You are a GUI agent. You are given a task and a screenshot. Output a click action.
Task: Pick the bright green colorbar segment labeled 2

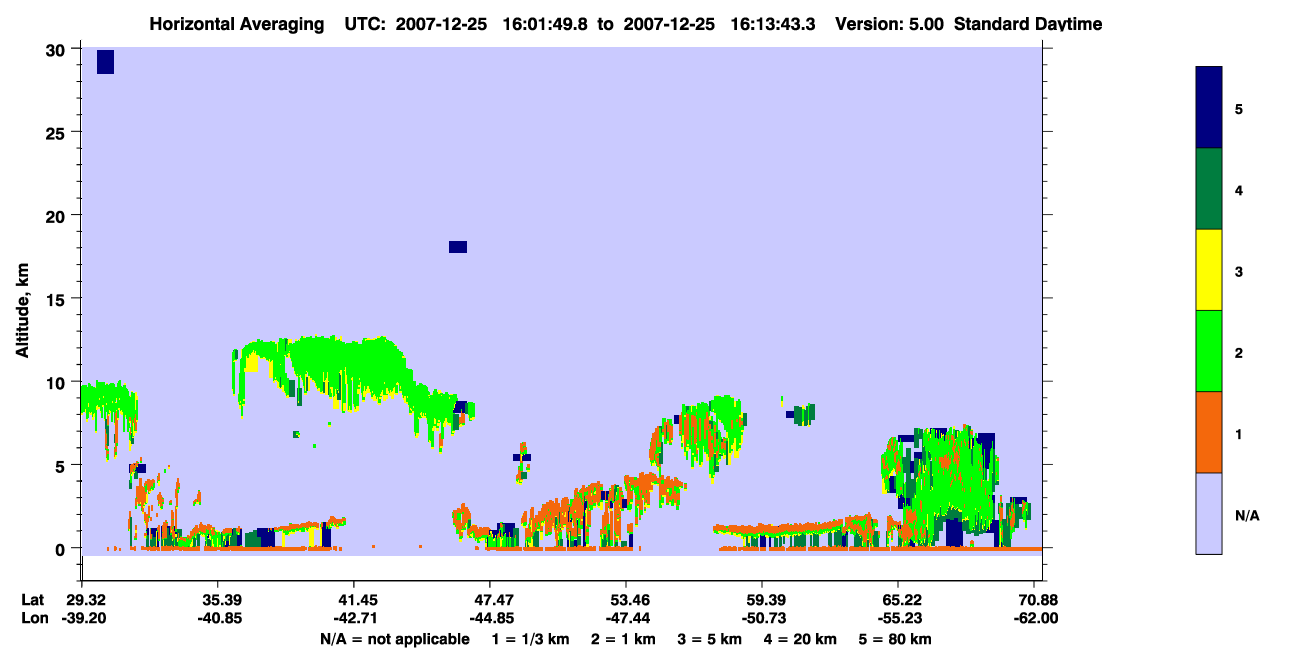coord(1209,351)
